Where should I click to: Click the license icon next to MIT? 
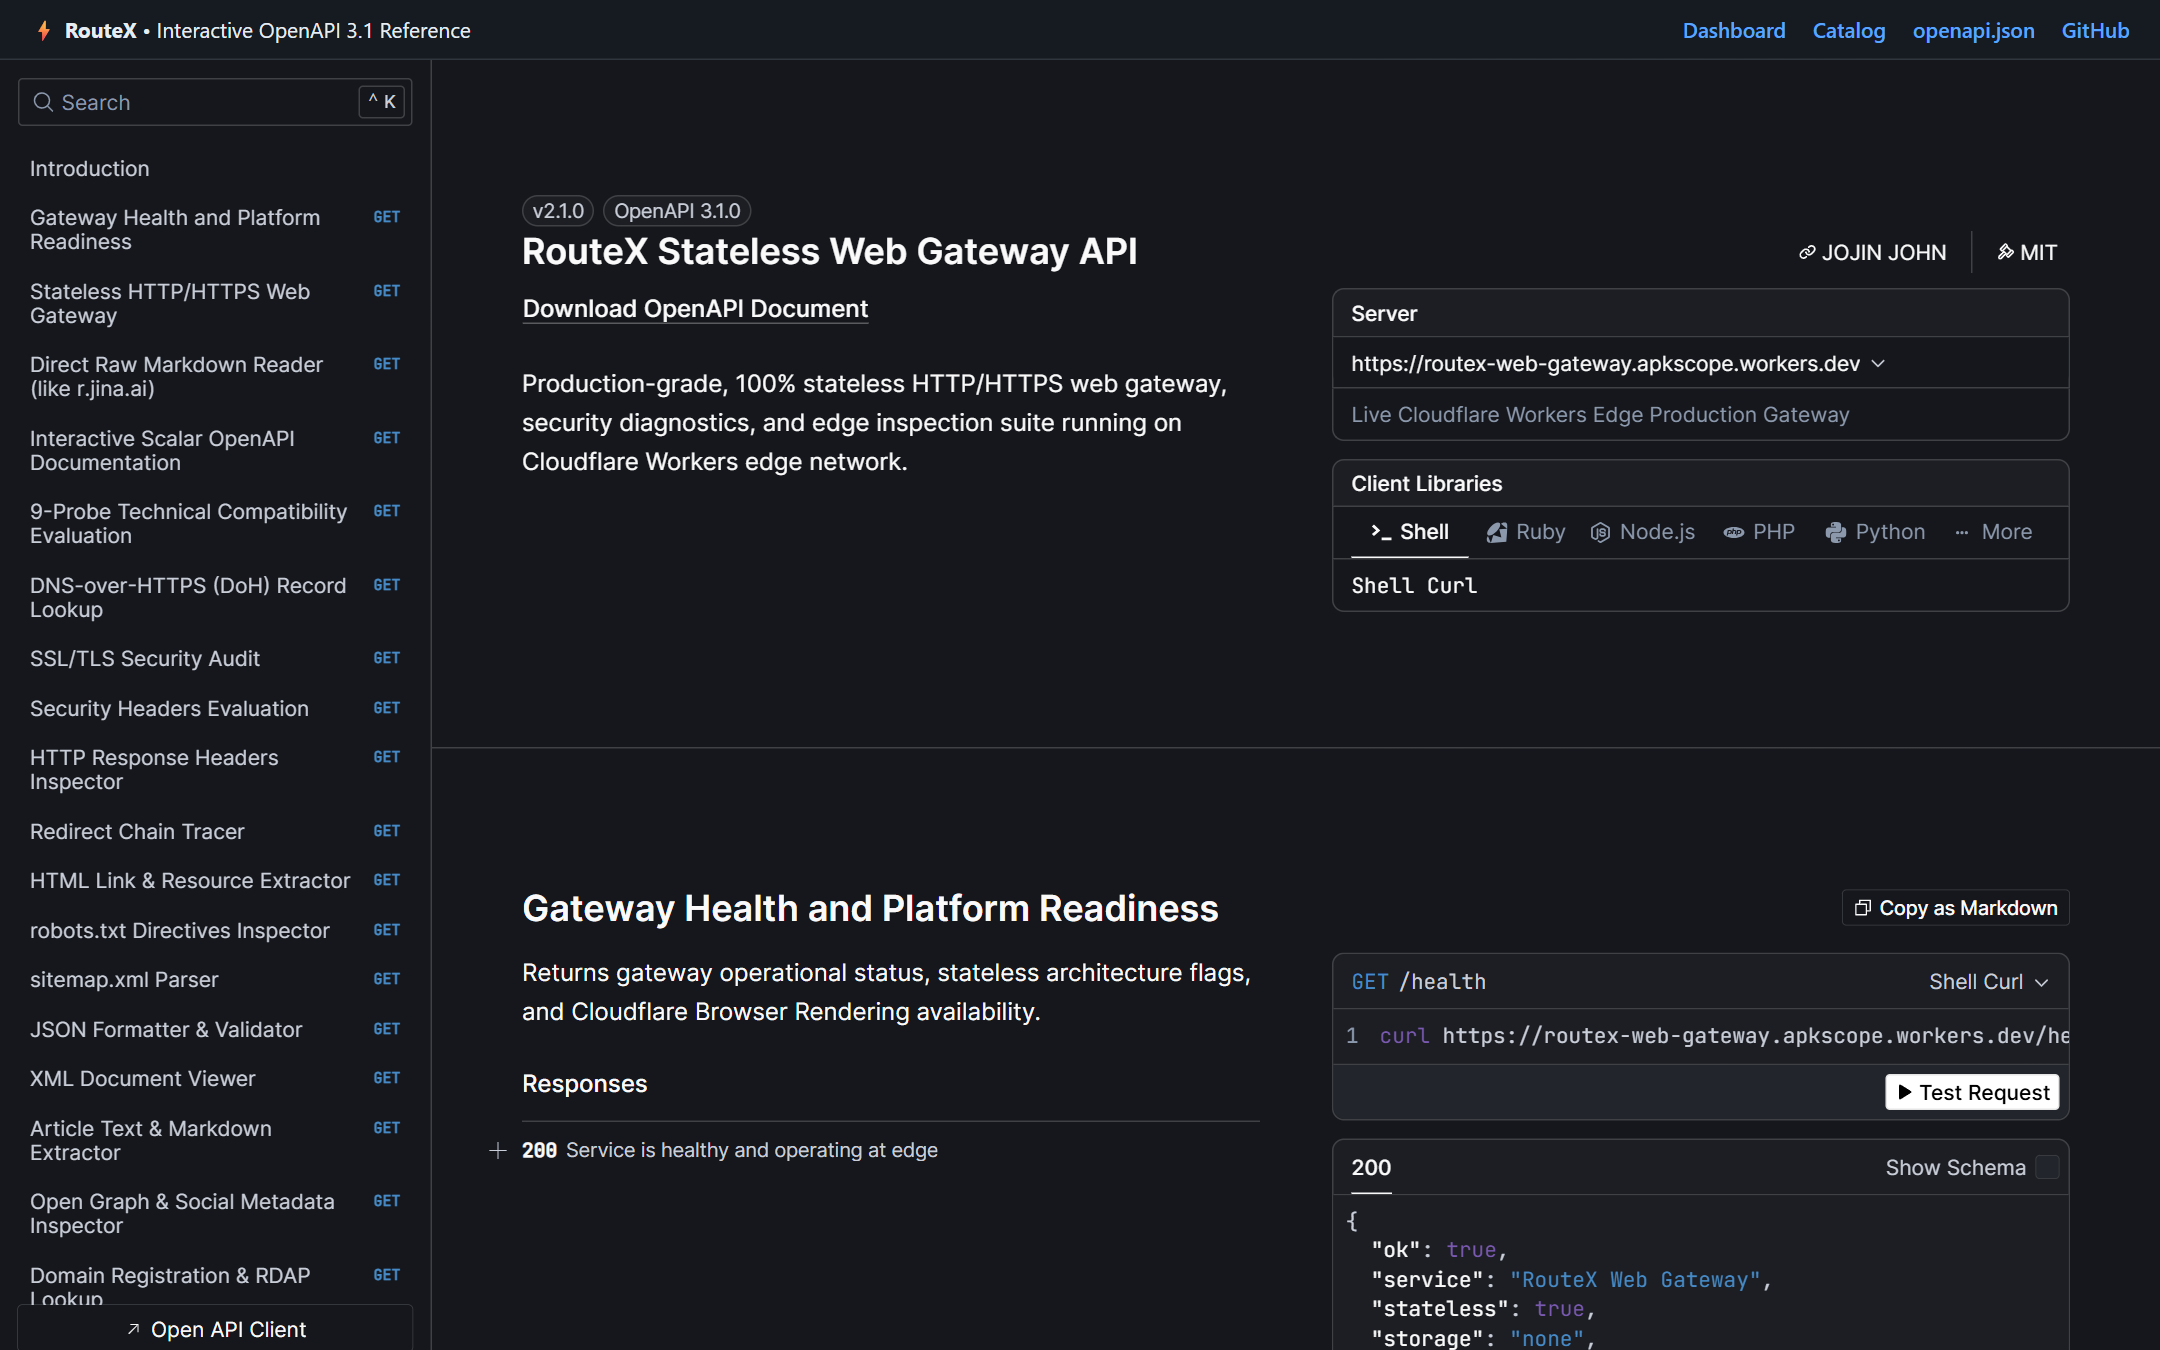pyautogui.click(x=2005, y=252)
